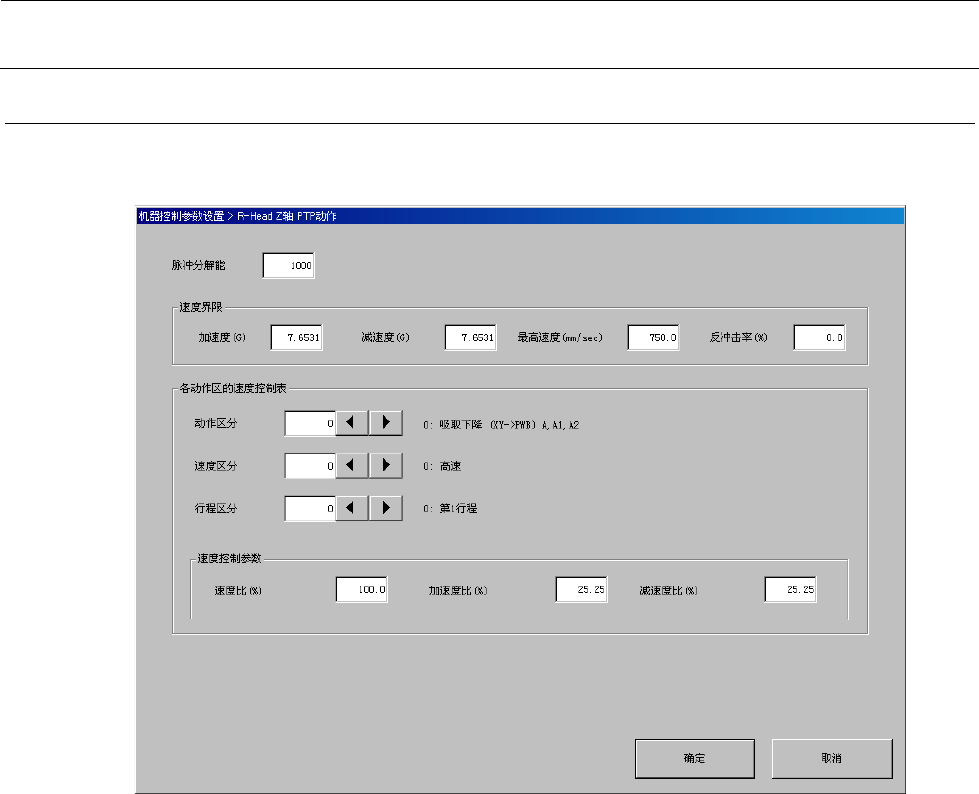Edit the 加速度比 (%) field
This screenshot has width=979, height=794.
581,589
